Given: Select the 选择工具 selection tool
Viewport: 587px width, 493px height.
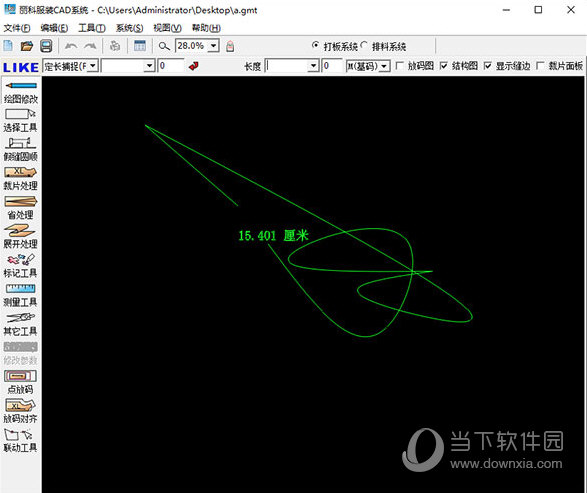Looking at the screenshot, I should [x=21, y=121].
